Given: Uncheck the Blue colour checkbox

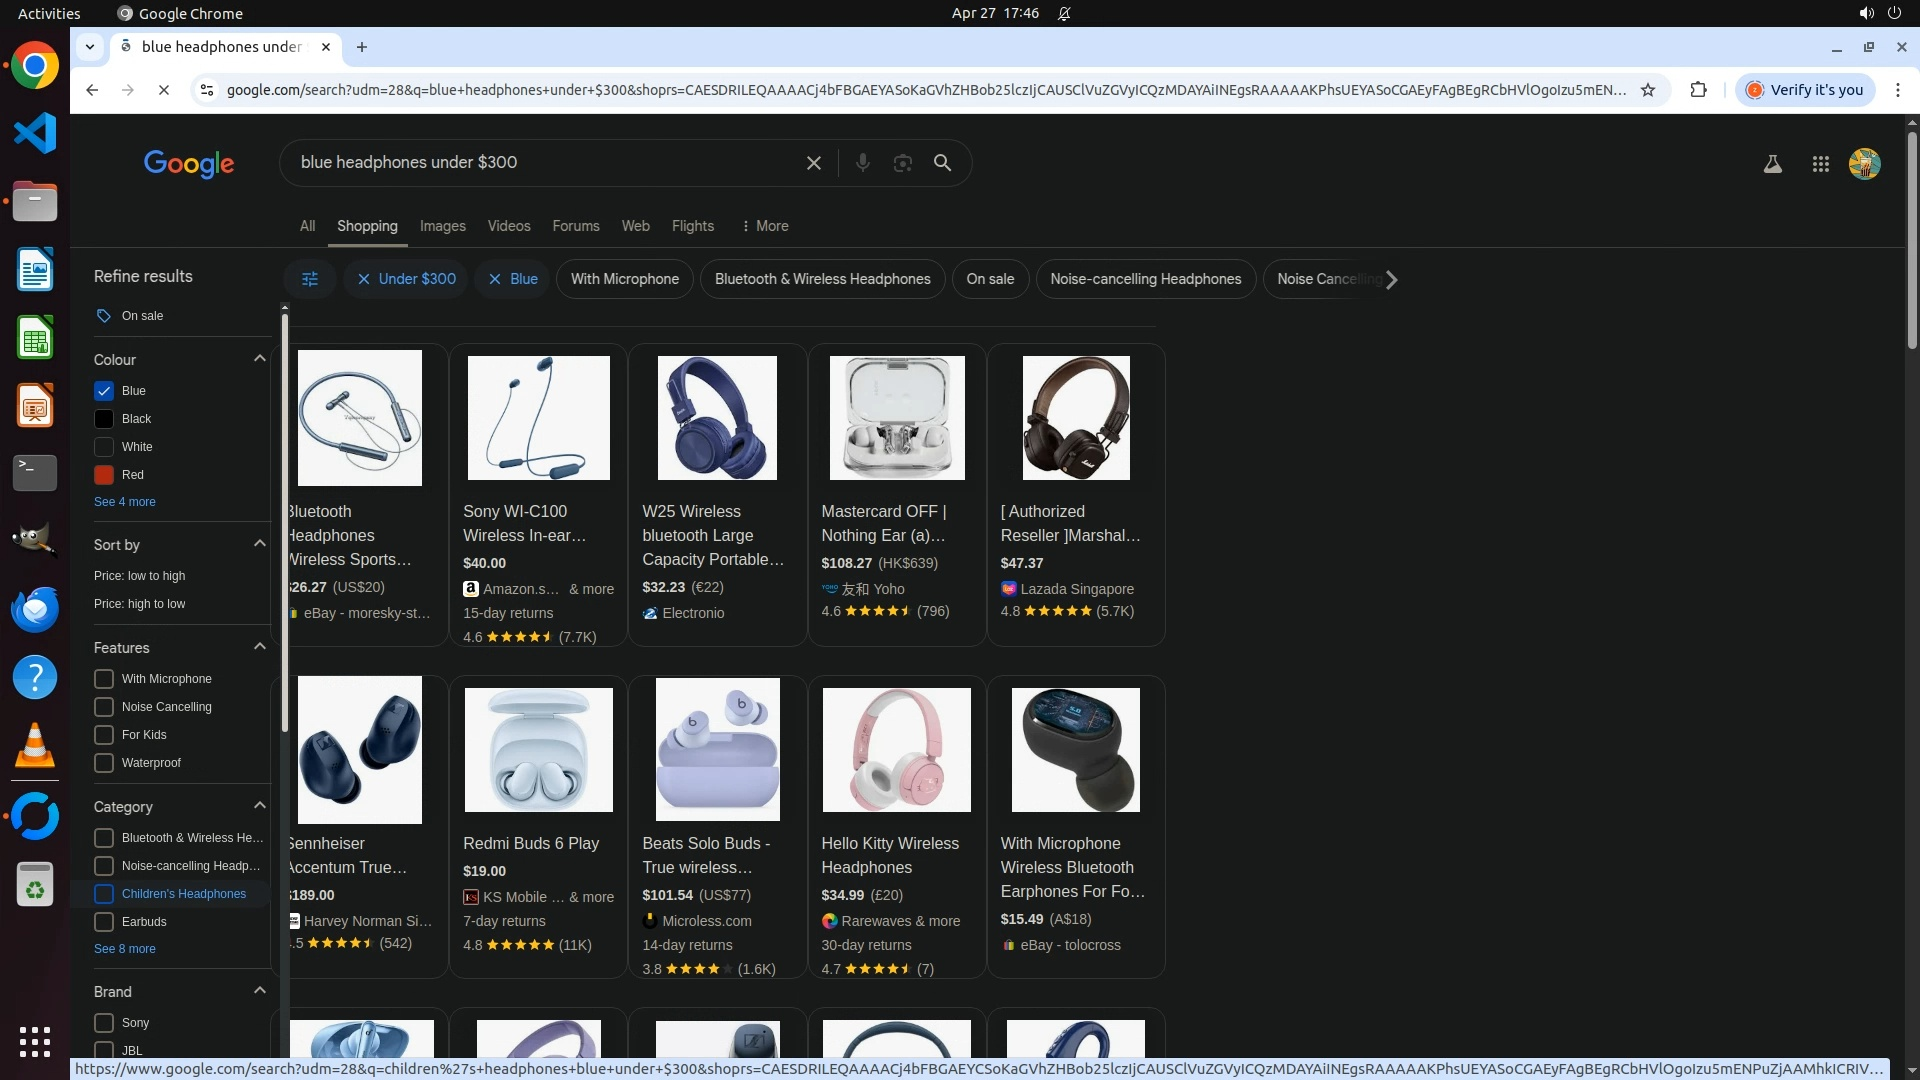Looking at the screenshot, I should pyautogui.click(x=104, y=391).
